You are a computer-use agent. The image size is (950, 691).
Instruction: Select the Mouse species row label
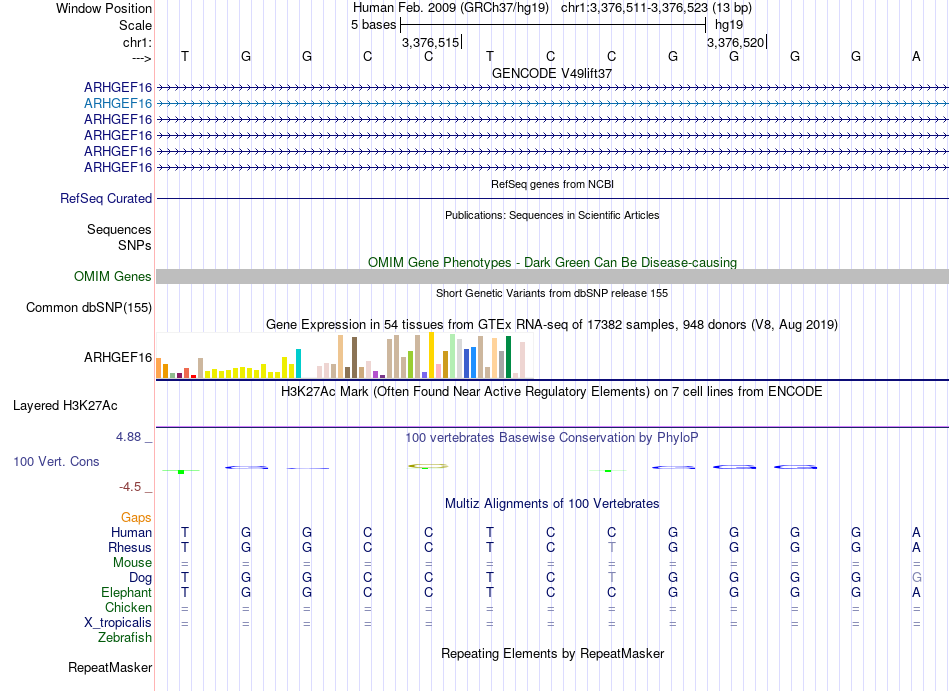(x=132, y=563)
